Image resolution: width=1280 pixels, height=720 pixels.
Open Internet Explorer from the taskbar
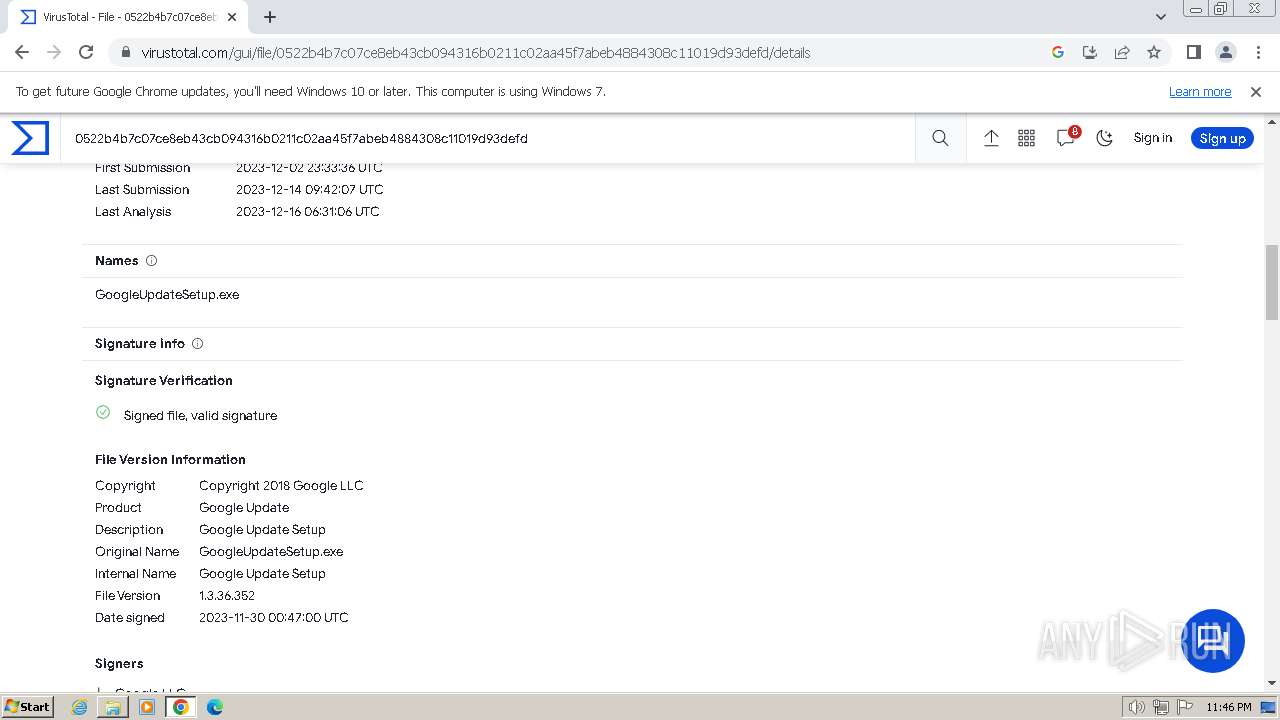pyautogui.click(x=80, y=707)
